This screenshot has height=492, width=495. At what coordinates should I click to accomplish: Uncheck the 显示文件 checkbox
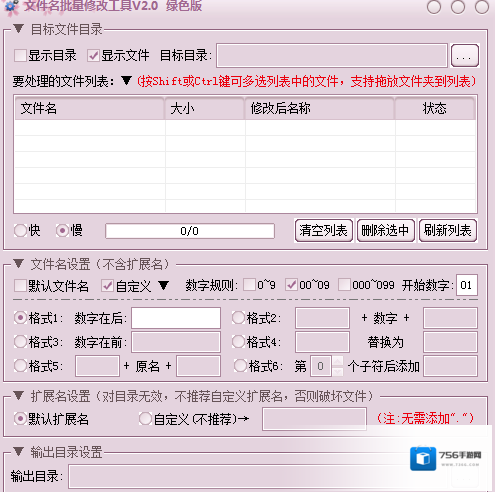[93, 55]
